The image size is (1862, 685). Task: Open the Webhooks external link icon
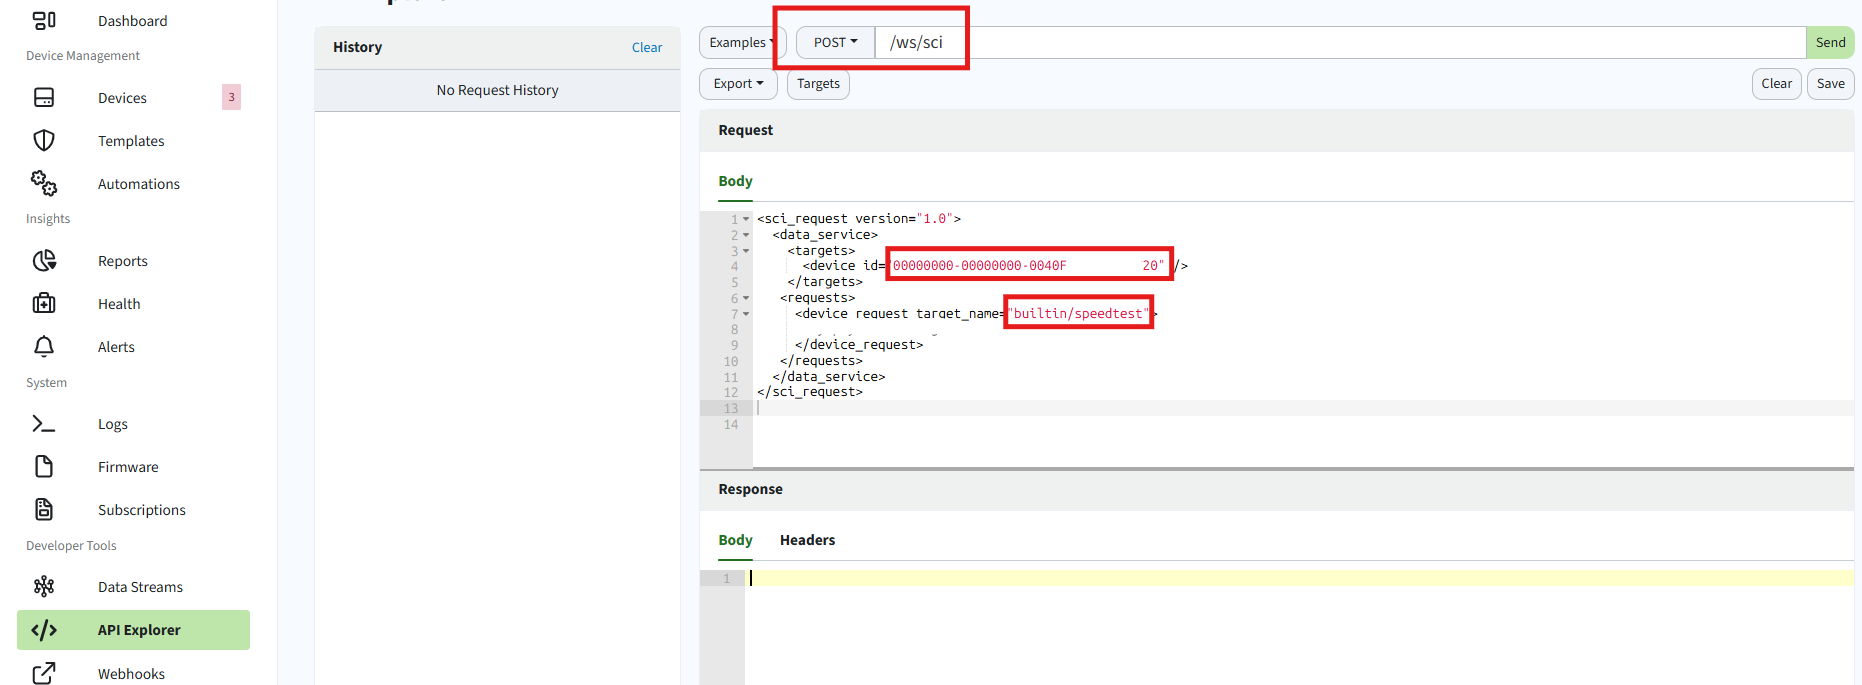tap(44, 673)
